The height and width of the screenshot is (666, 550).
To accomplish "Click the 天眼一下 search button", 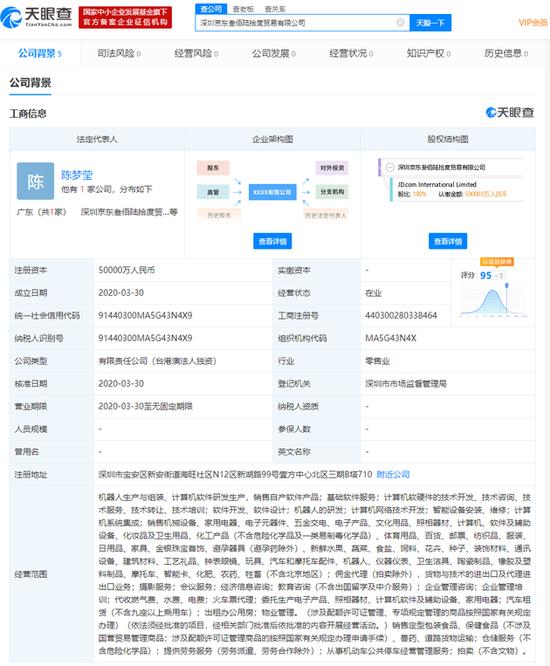I will tap(430, 23).
